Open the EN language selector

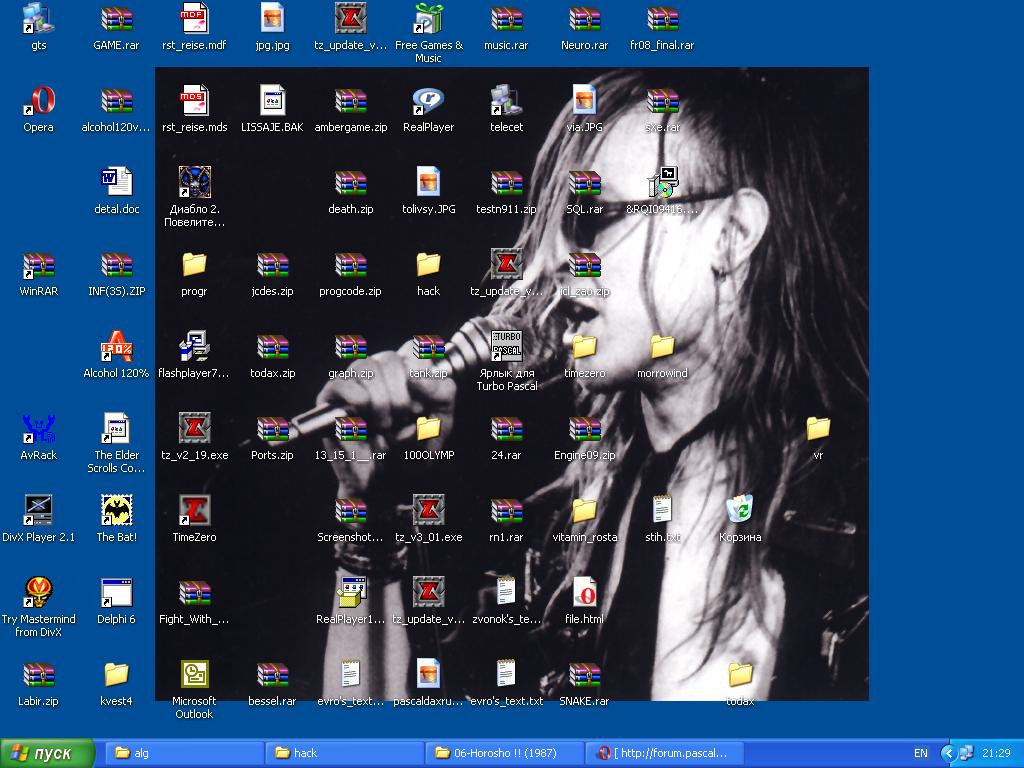920,753
